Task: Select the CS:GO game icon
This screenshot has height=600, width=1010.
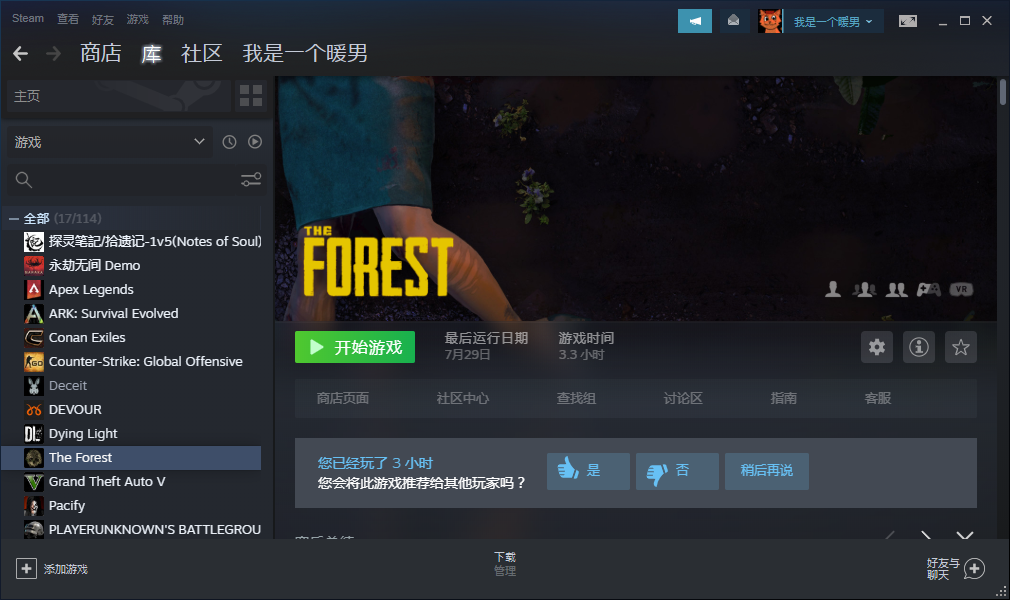Action: (33, 362)
